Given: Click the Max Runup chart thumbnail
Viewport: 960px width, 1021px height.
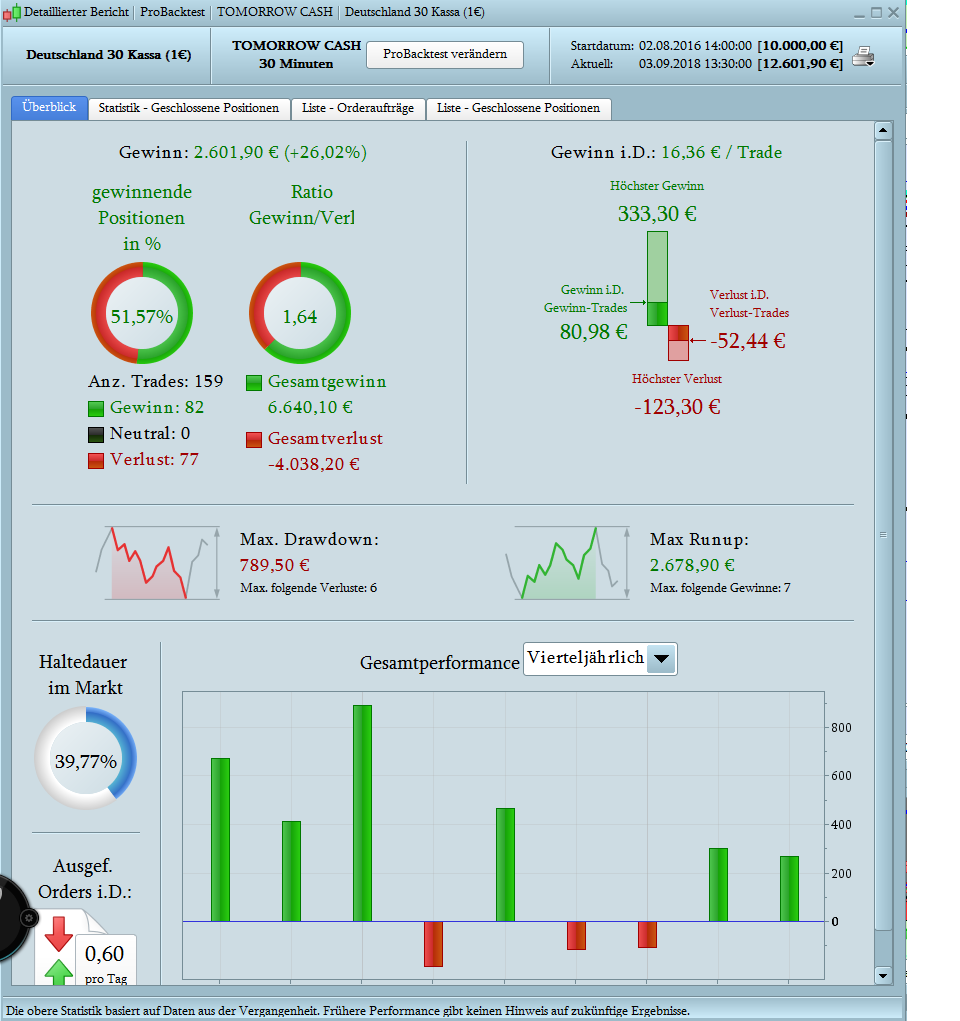Looking at the screenshot, I should [568, 563].
